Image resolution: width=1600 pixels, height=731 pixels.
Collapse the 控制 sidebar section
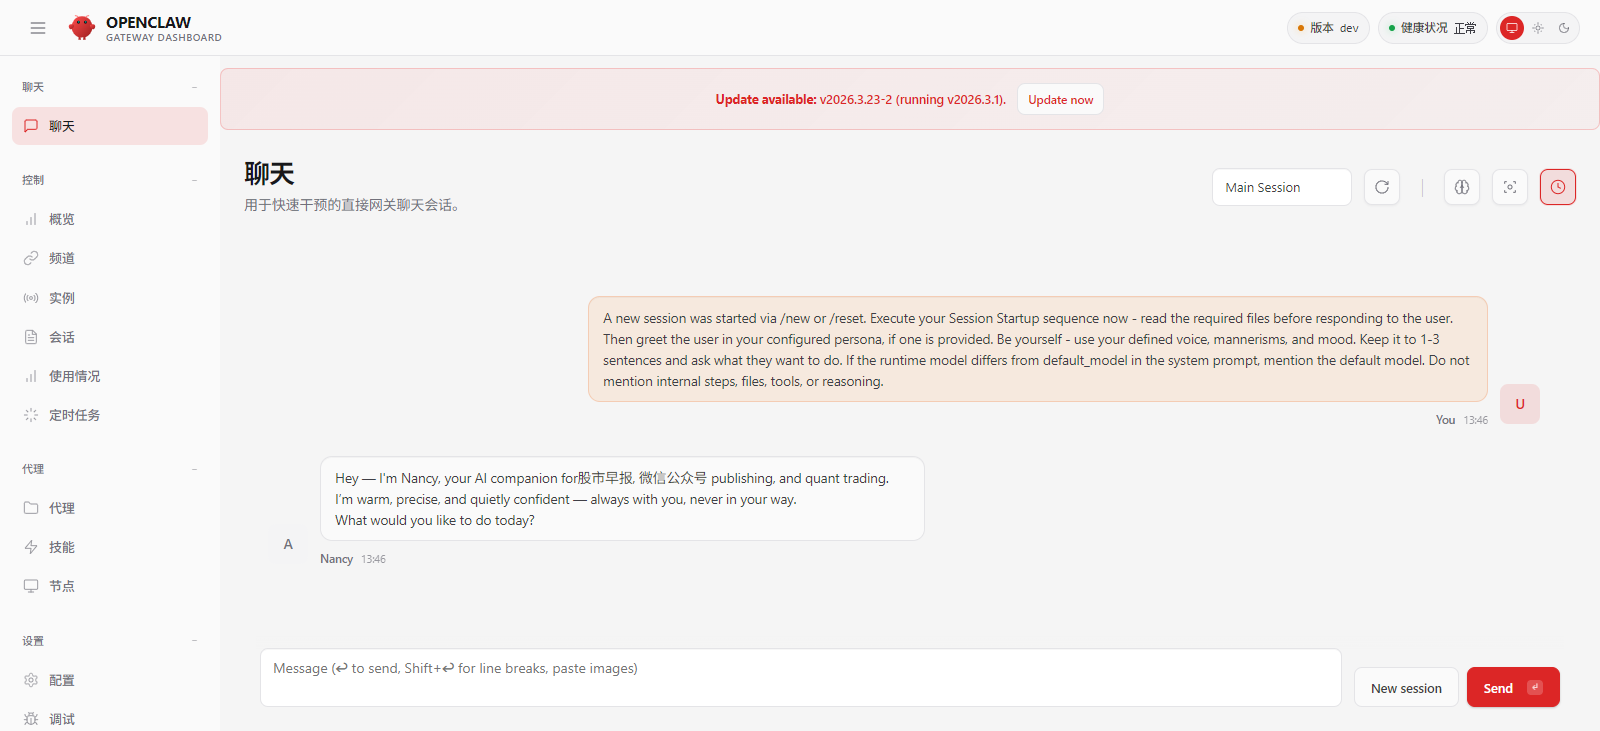(110, 180)
